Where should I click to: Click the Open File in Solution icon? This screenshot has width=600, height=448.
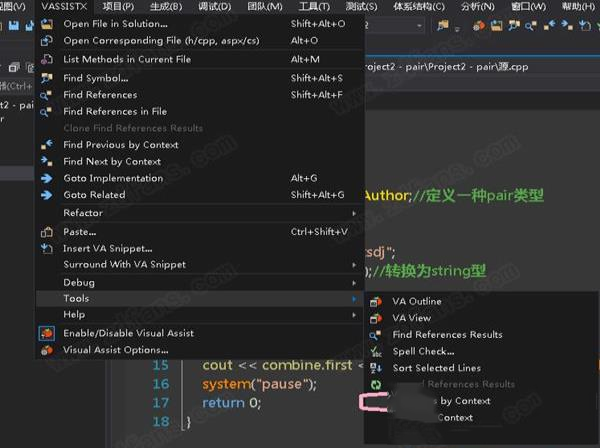click(46, 24)
